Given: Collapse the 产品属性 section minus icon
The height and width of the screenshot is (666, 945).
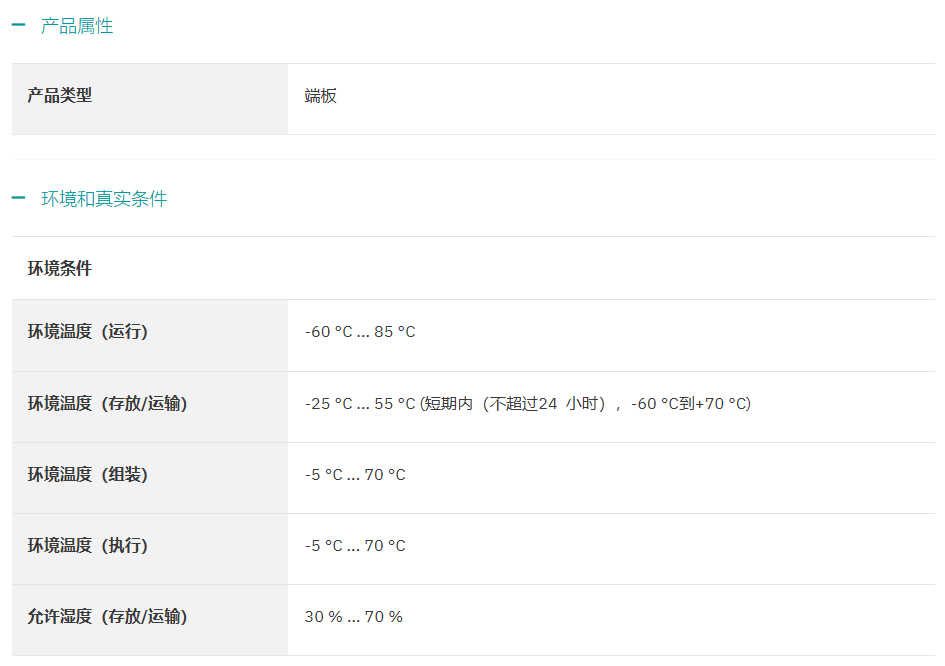Looking at the screenshot, I should click(x=19, y=25).
